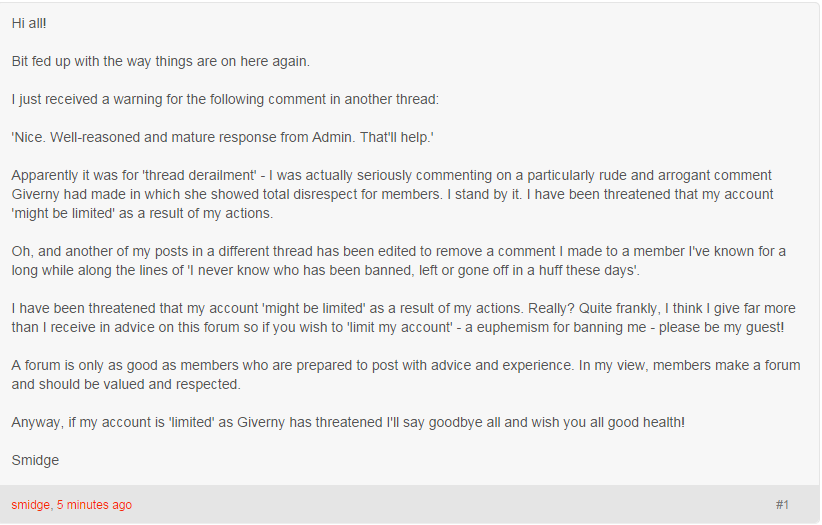Click 'and should be valued and respected' line
The width and height of the screenshot is (822, 525).
126,384
